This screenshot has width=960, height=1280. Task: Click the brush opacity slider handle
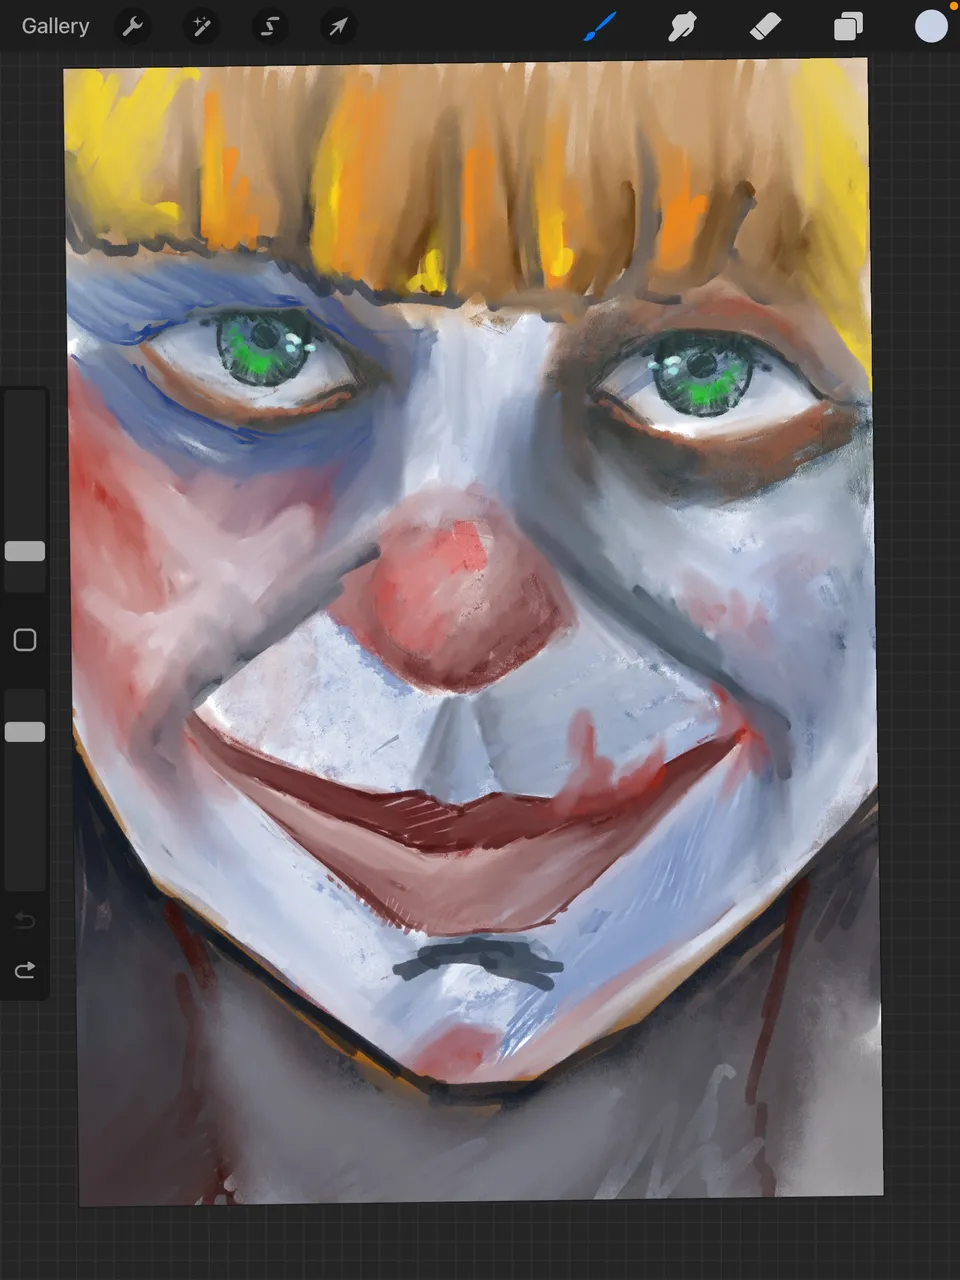coord(25,732)
